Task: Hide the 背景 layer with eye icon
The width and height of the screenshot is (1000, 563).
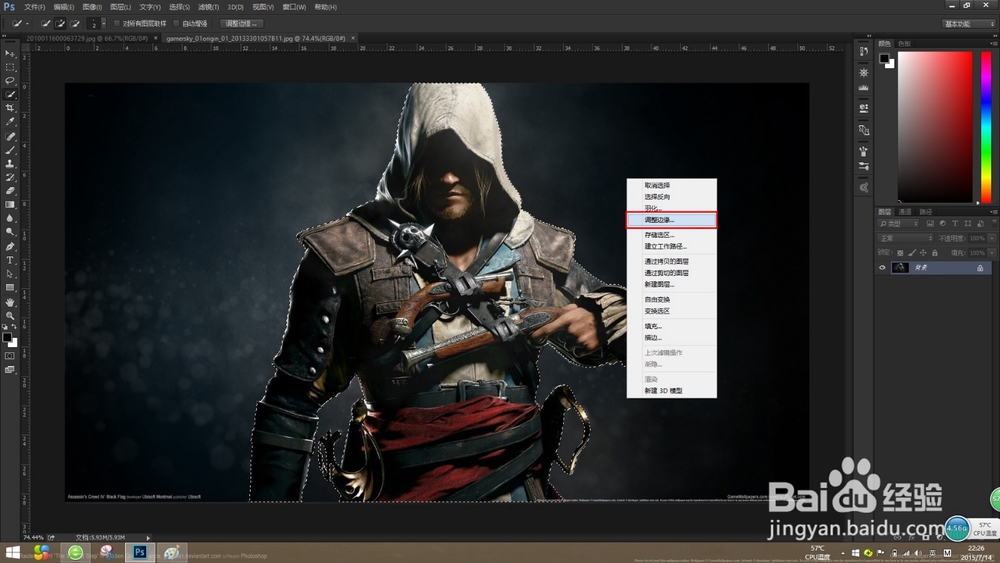Action: point(883,268)
